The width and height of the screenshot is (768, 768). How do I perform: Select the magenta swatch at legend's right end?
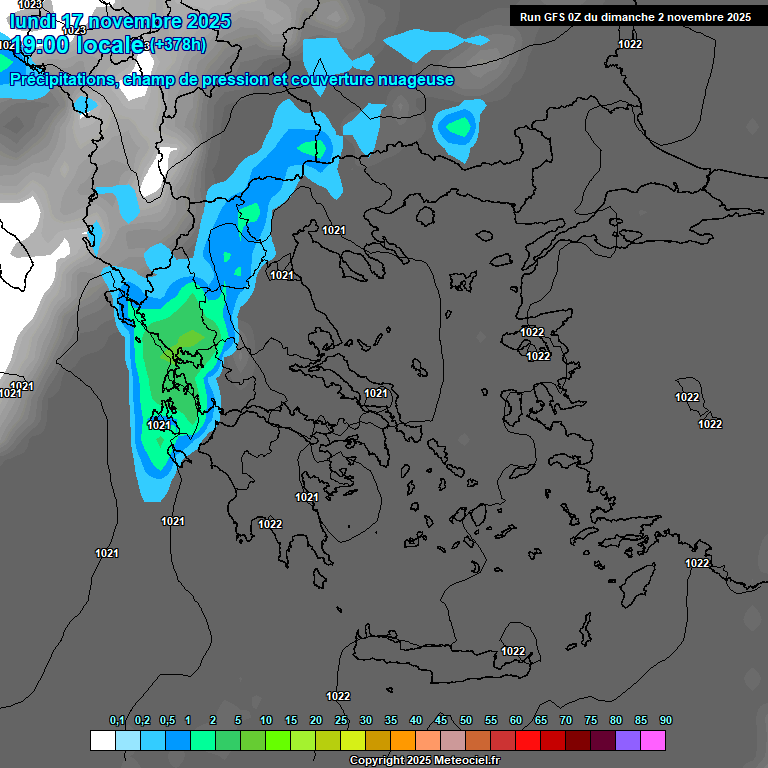click(x=653, y=741)
